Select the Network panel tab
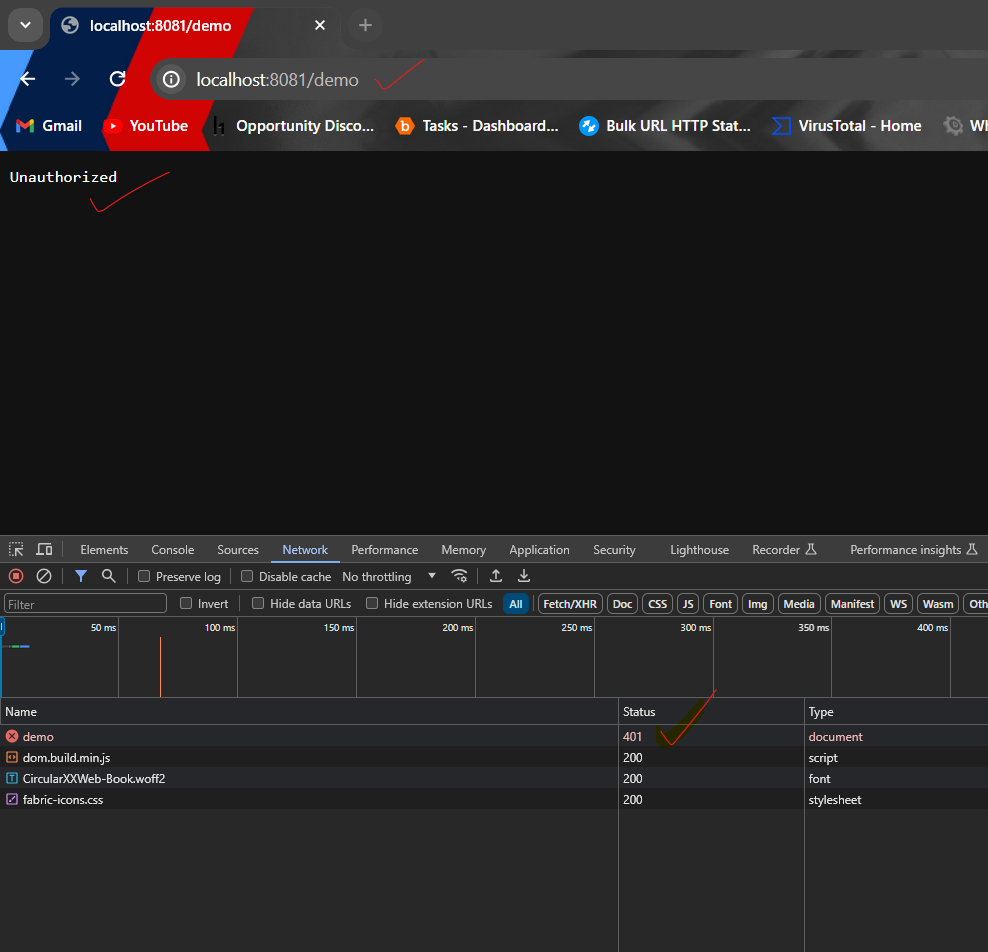Screen dimensions: 988x952 point(305,550)
